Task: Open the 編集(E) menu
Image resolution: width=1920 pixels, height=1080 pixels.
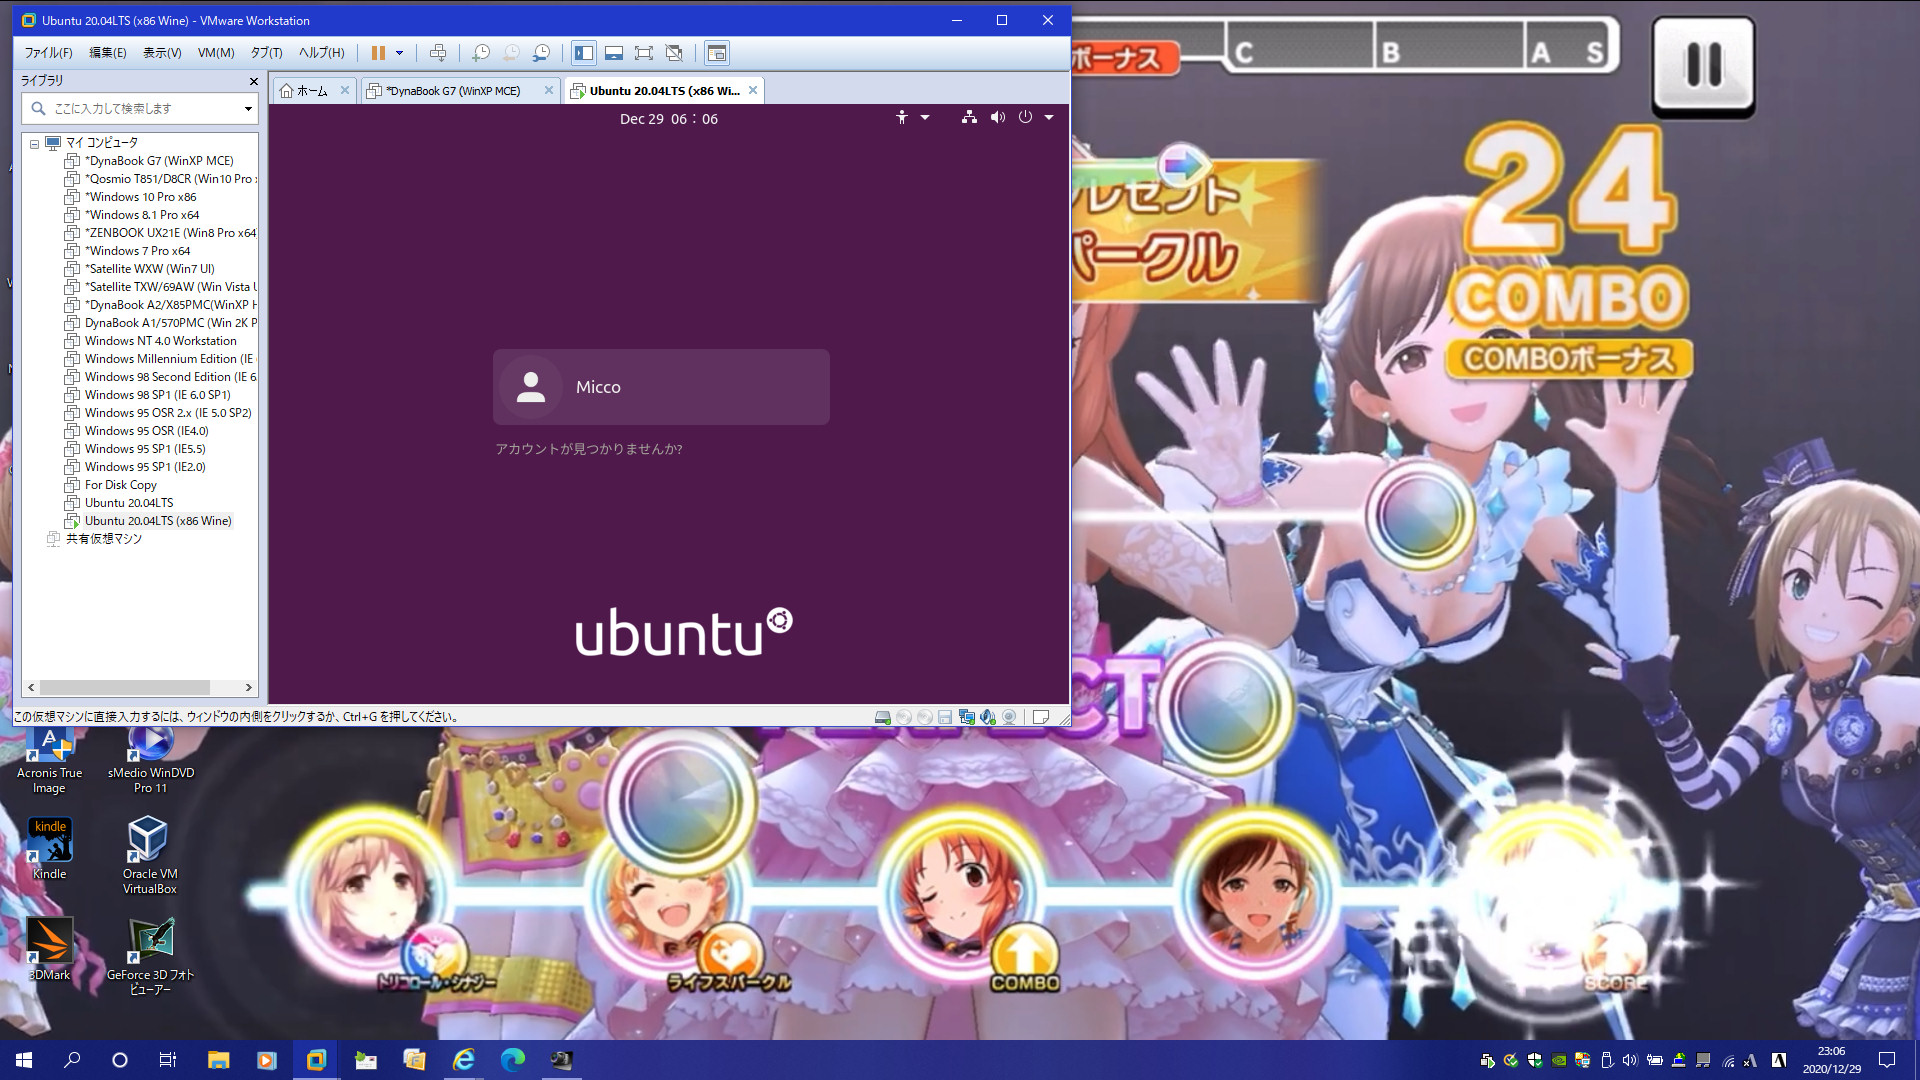Action: [108, 53]
